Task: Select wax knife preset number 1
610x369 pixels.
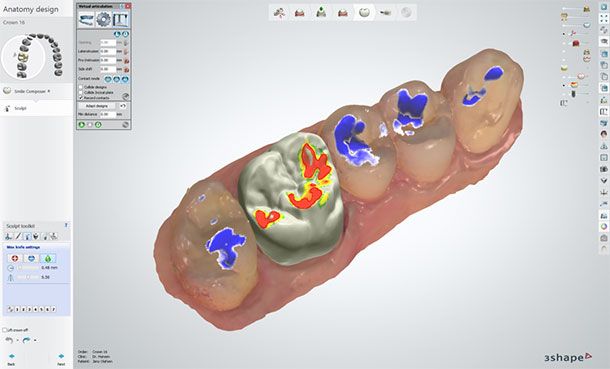Action: click(18, 310)
